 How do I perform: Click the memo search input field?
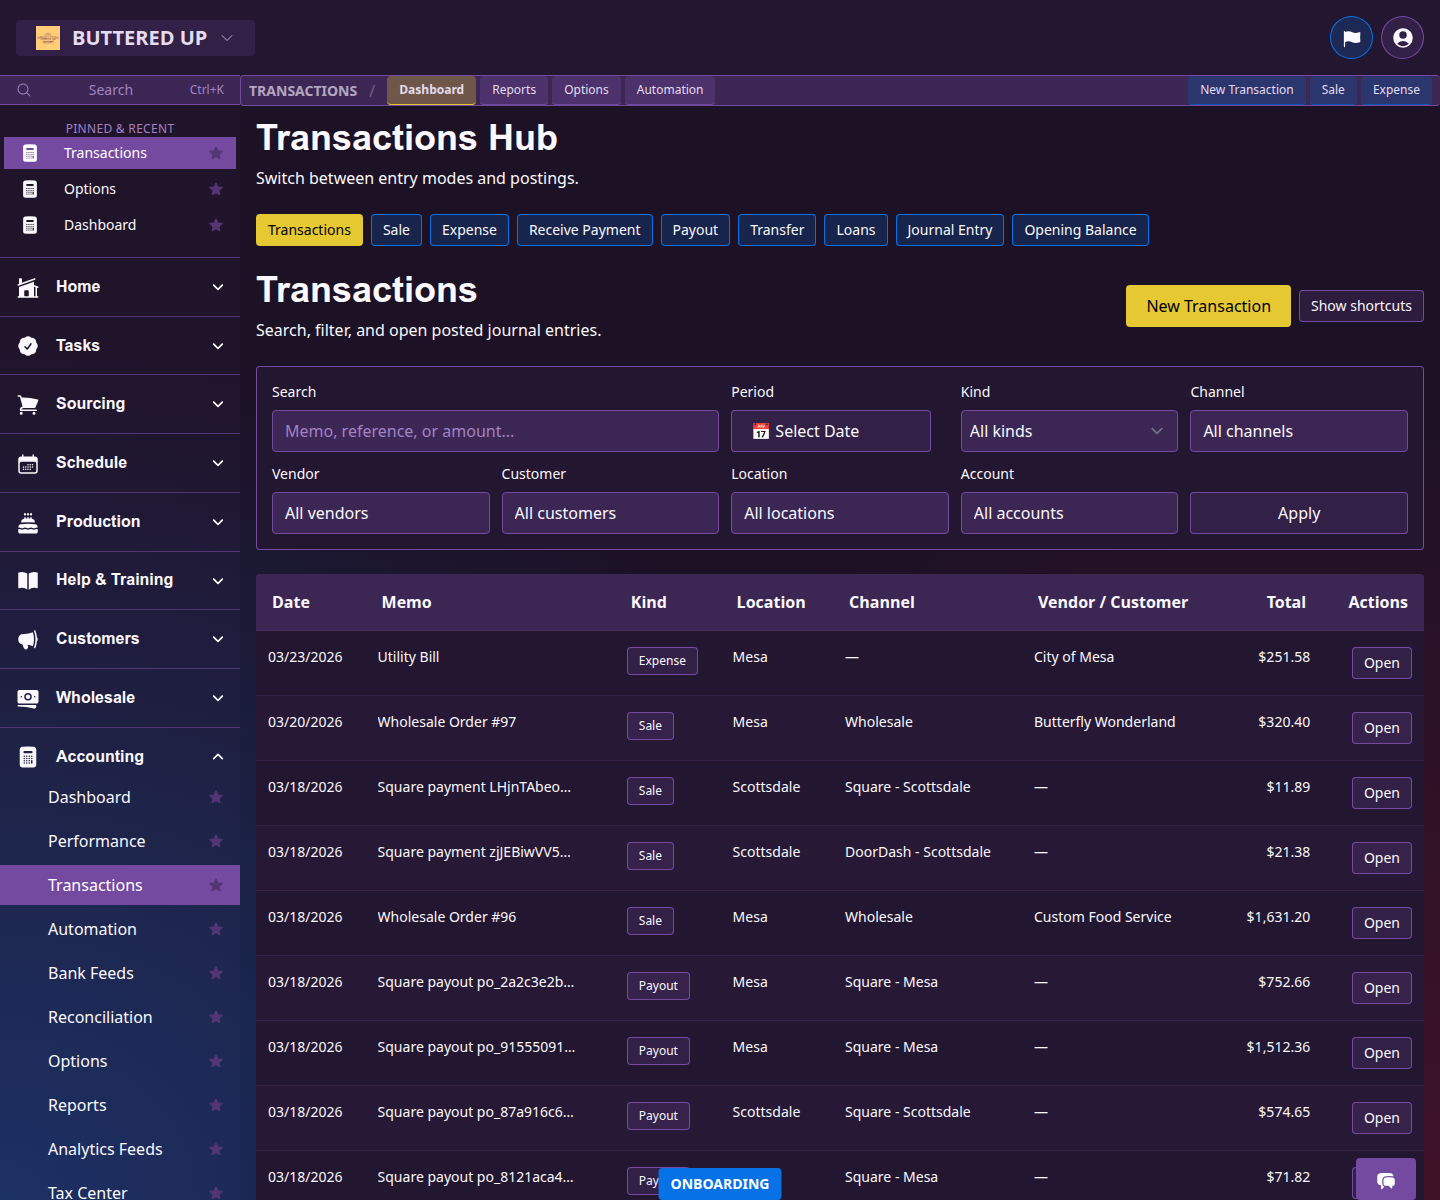(x=494, y=431)
